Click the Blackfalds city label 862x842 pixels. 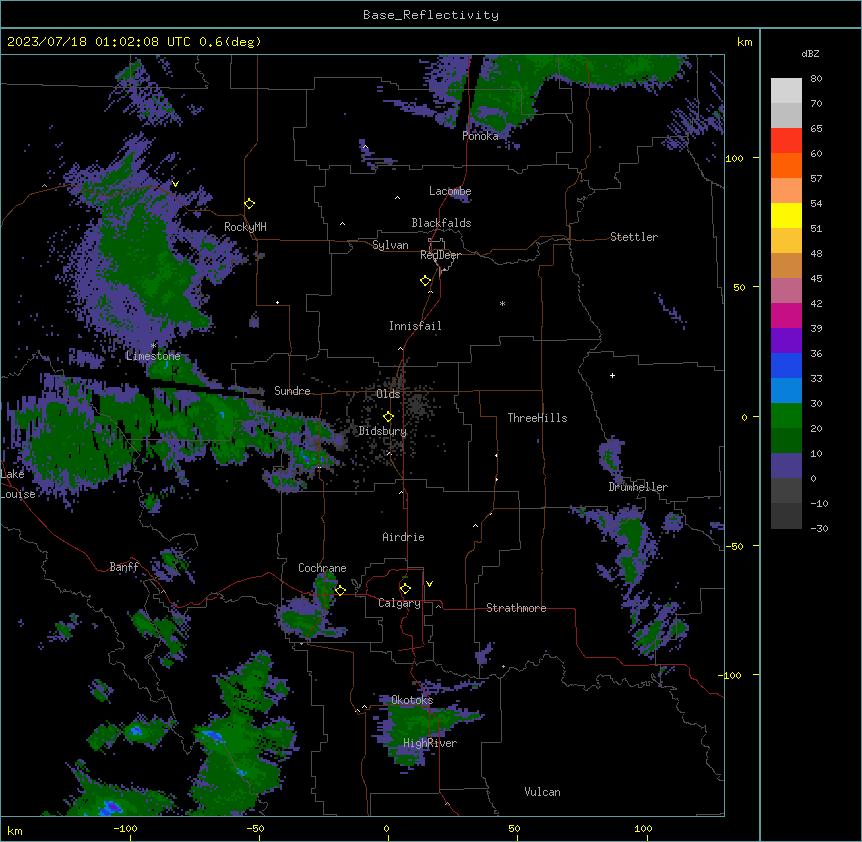click(x=441, y=223)
